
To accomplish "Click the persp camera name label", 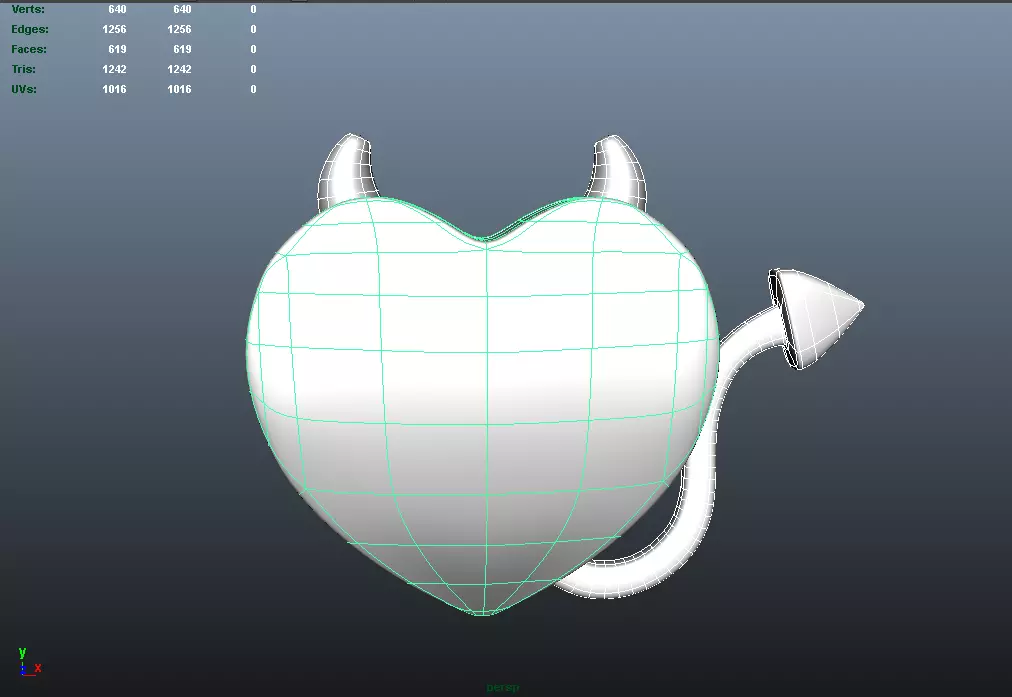I will (x=502, y=687).
